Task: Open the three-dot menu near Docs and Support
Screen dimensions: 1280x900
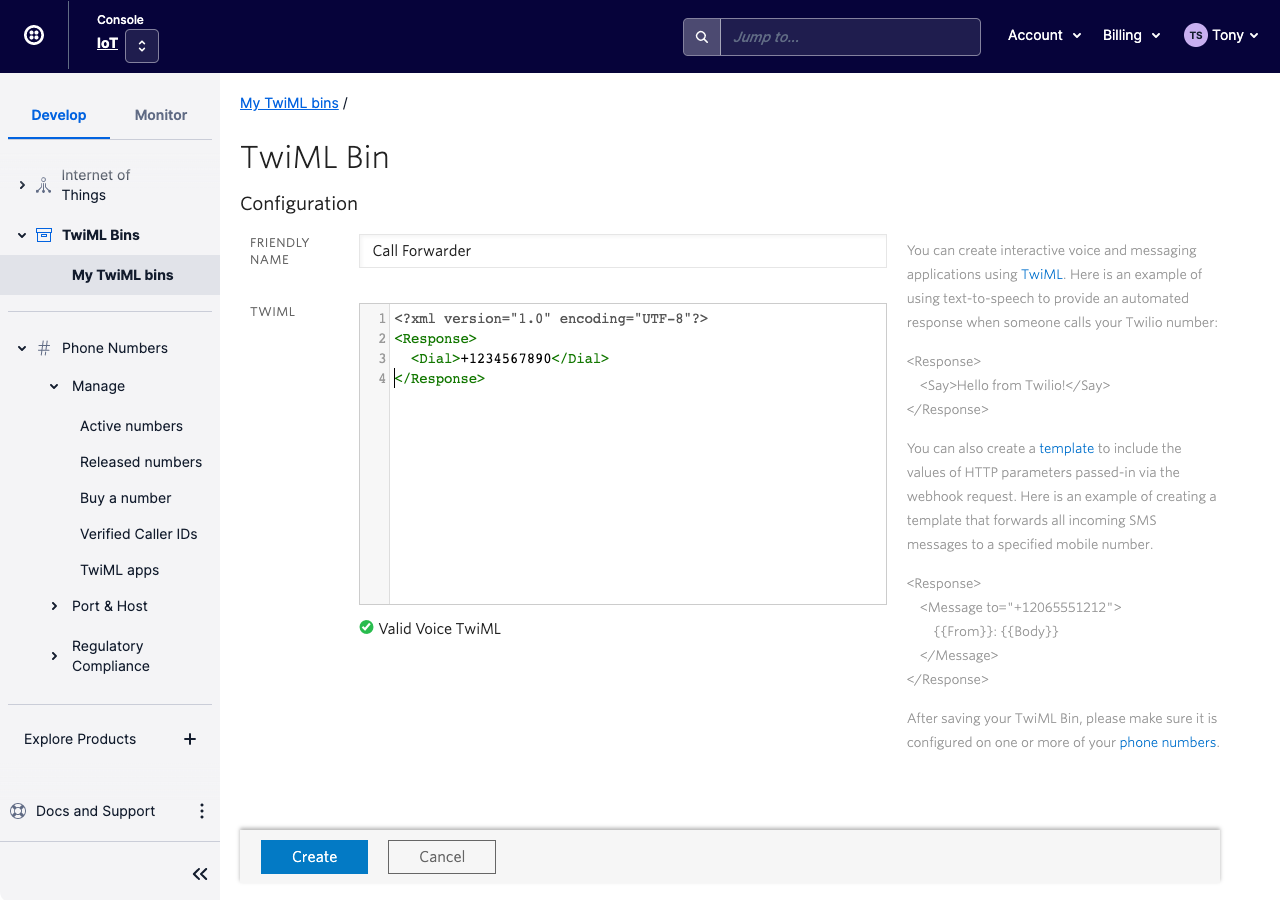Action: pos(201,811)
